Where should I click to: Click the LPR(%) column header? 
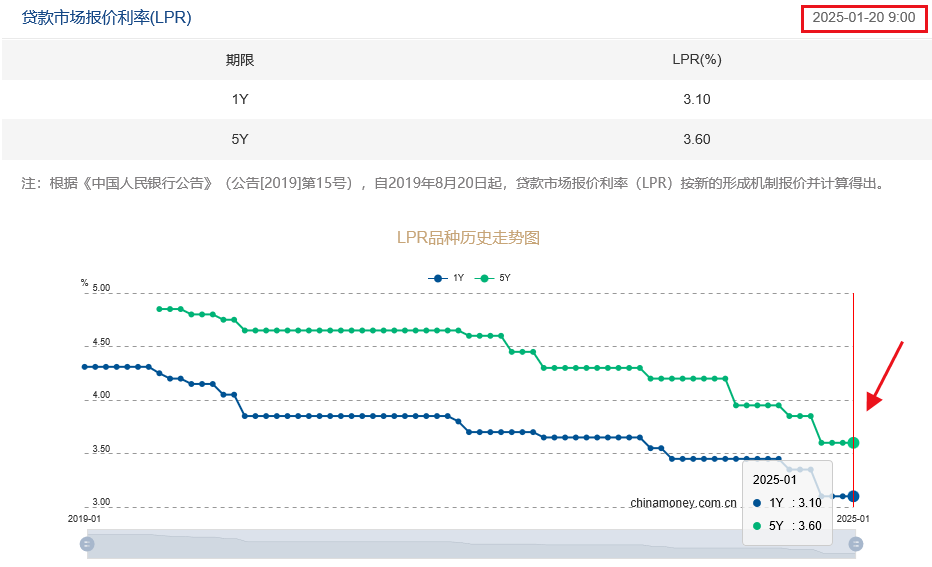pyautogui.click(x=697, y=59)
